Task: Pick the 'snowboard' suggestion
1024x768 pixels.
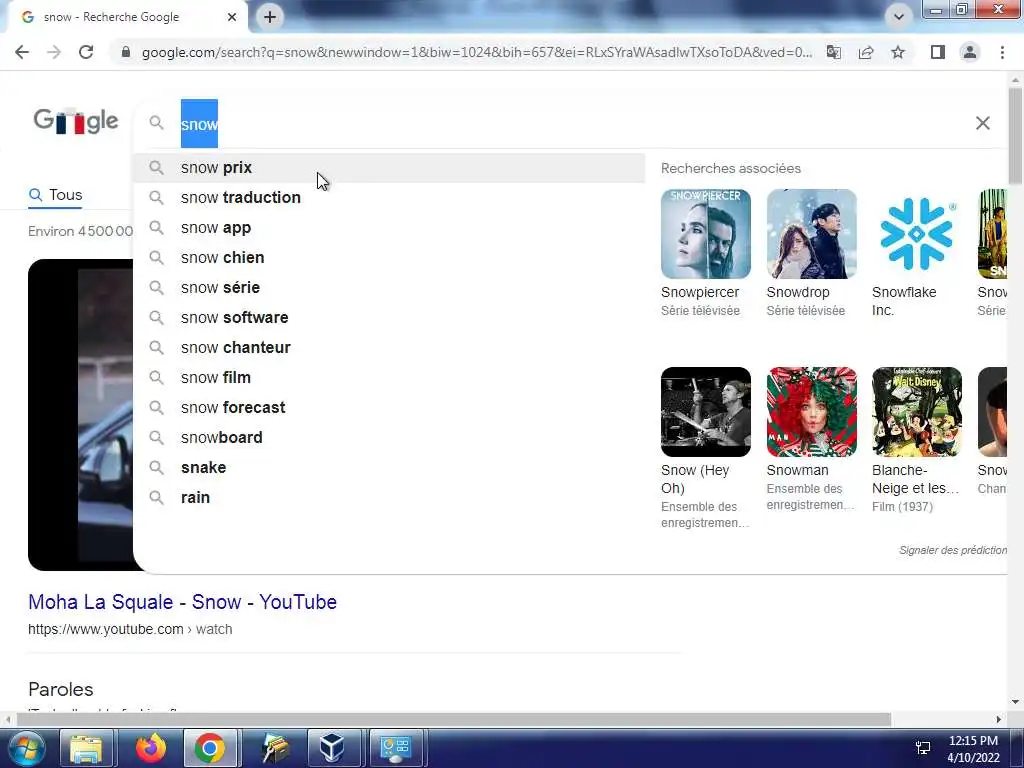Action: click(x=389, y=438)
